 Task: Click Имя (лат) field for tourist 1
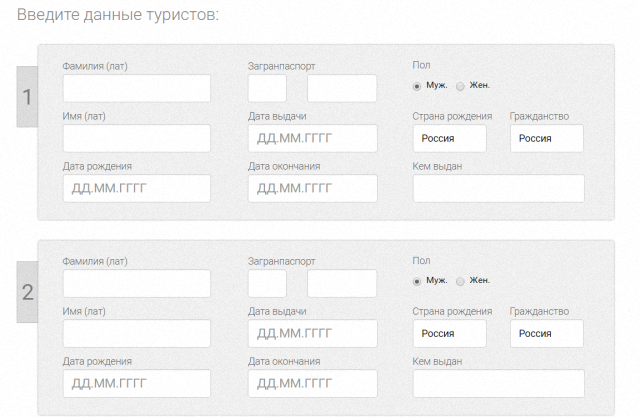(x=137, y=138)
